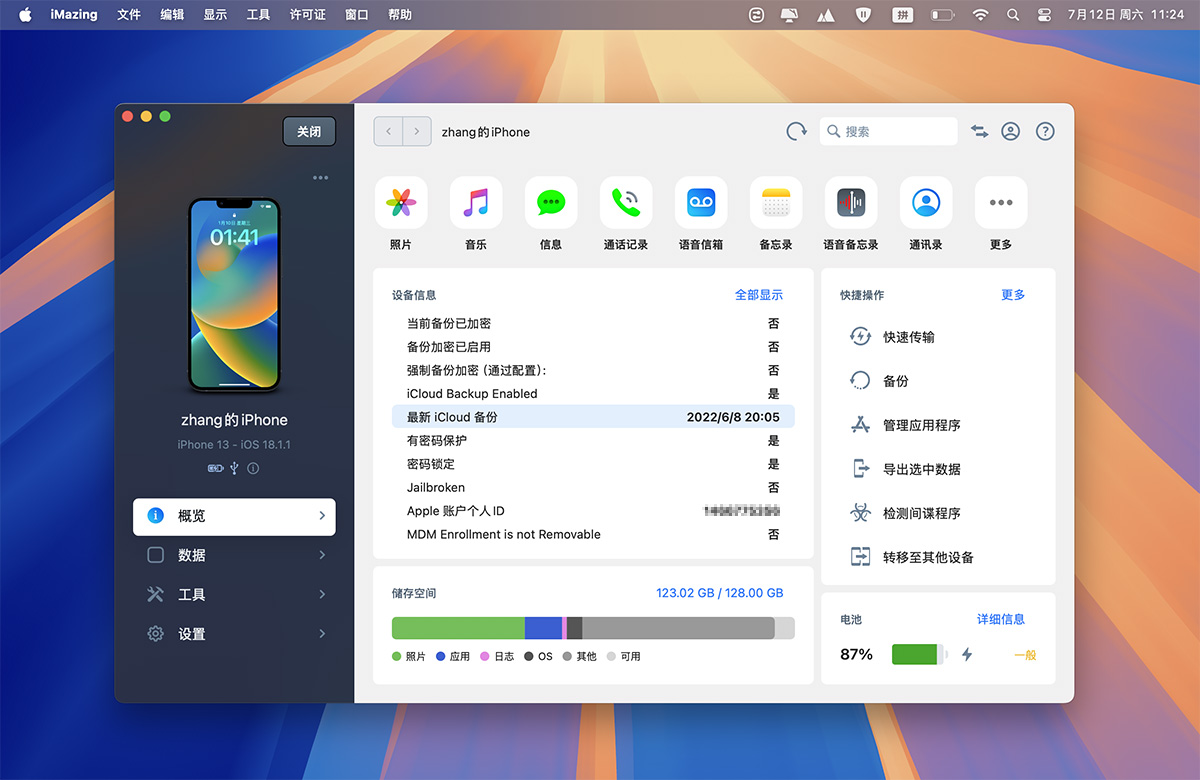Expand the 数据 data section chevron

322,555
